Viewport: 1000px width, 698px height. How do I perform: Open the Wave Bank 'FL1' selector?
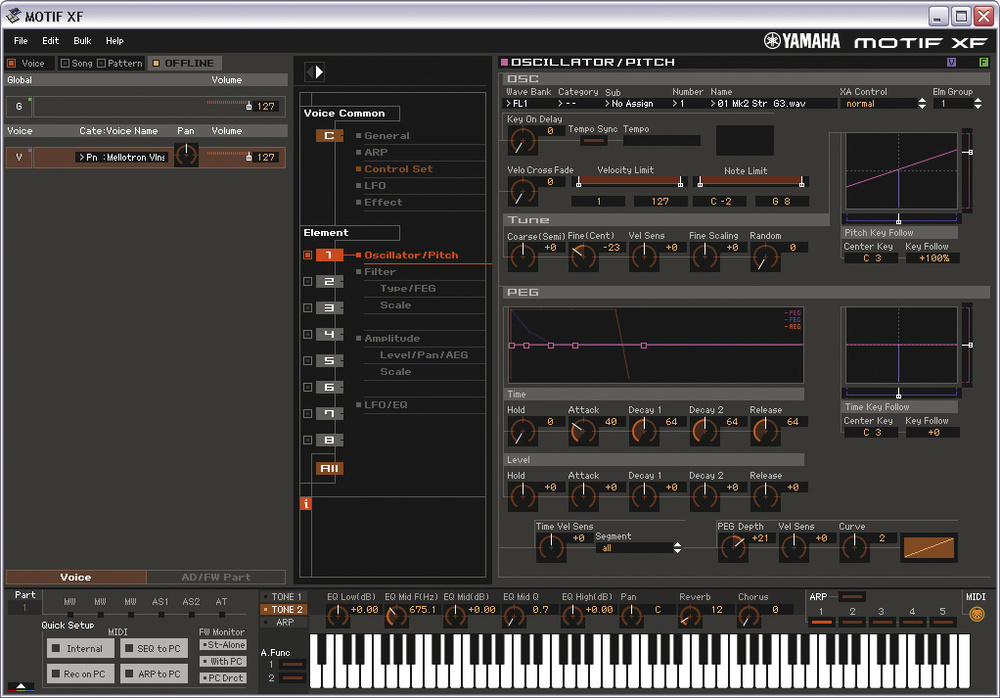(x=529, y=103)
